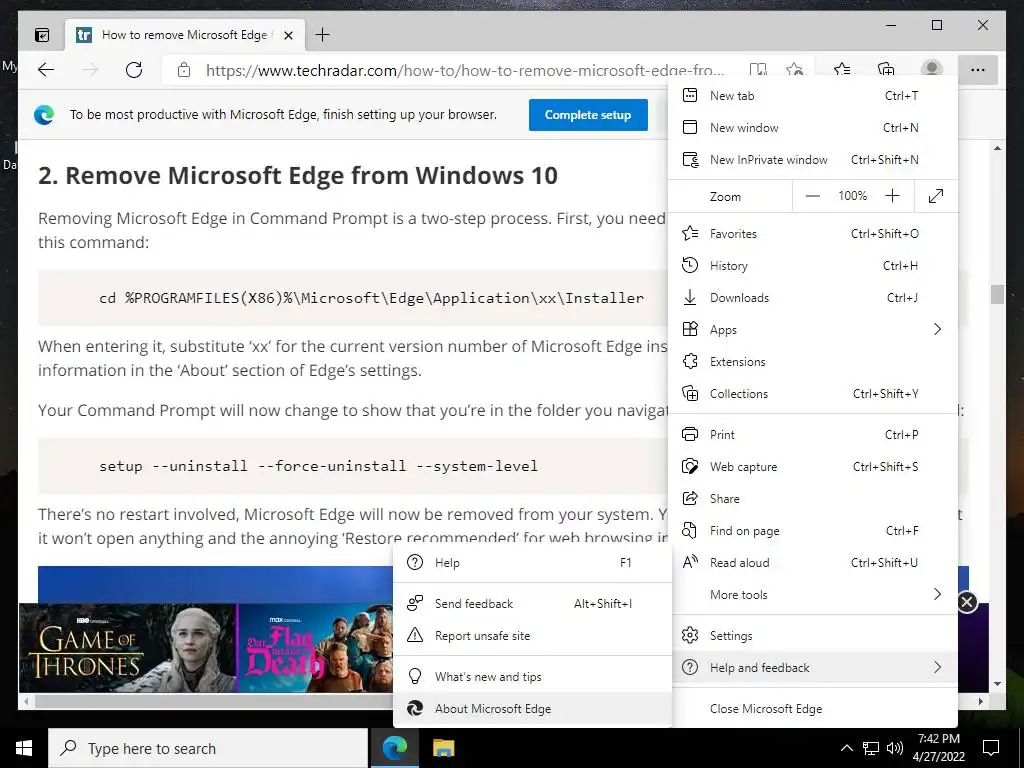
Task: Reload the page with the refresh icon
Action: point(134,70)
